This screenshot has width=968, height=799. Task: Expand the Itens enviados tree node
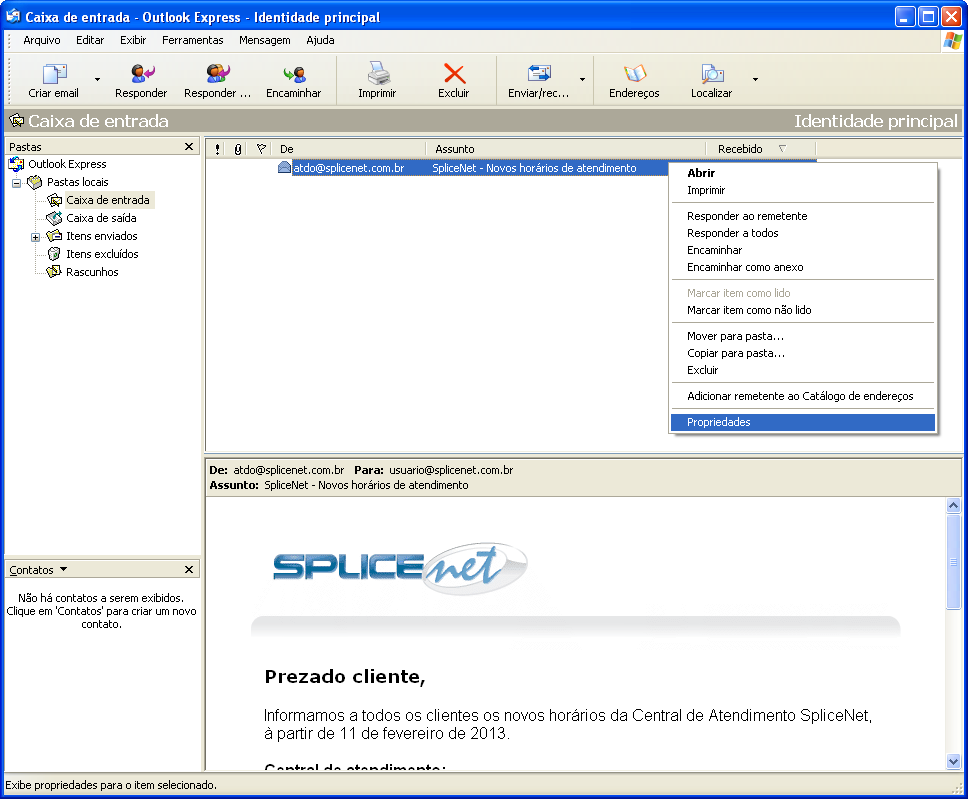pyautogui.click(x=35, y=237)
